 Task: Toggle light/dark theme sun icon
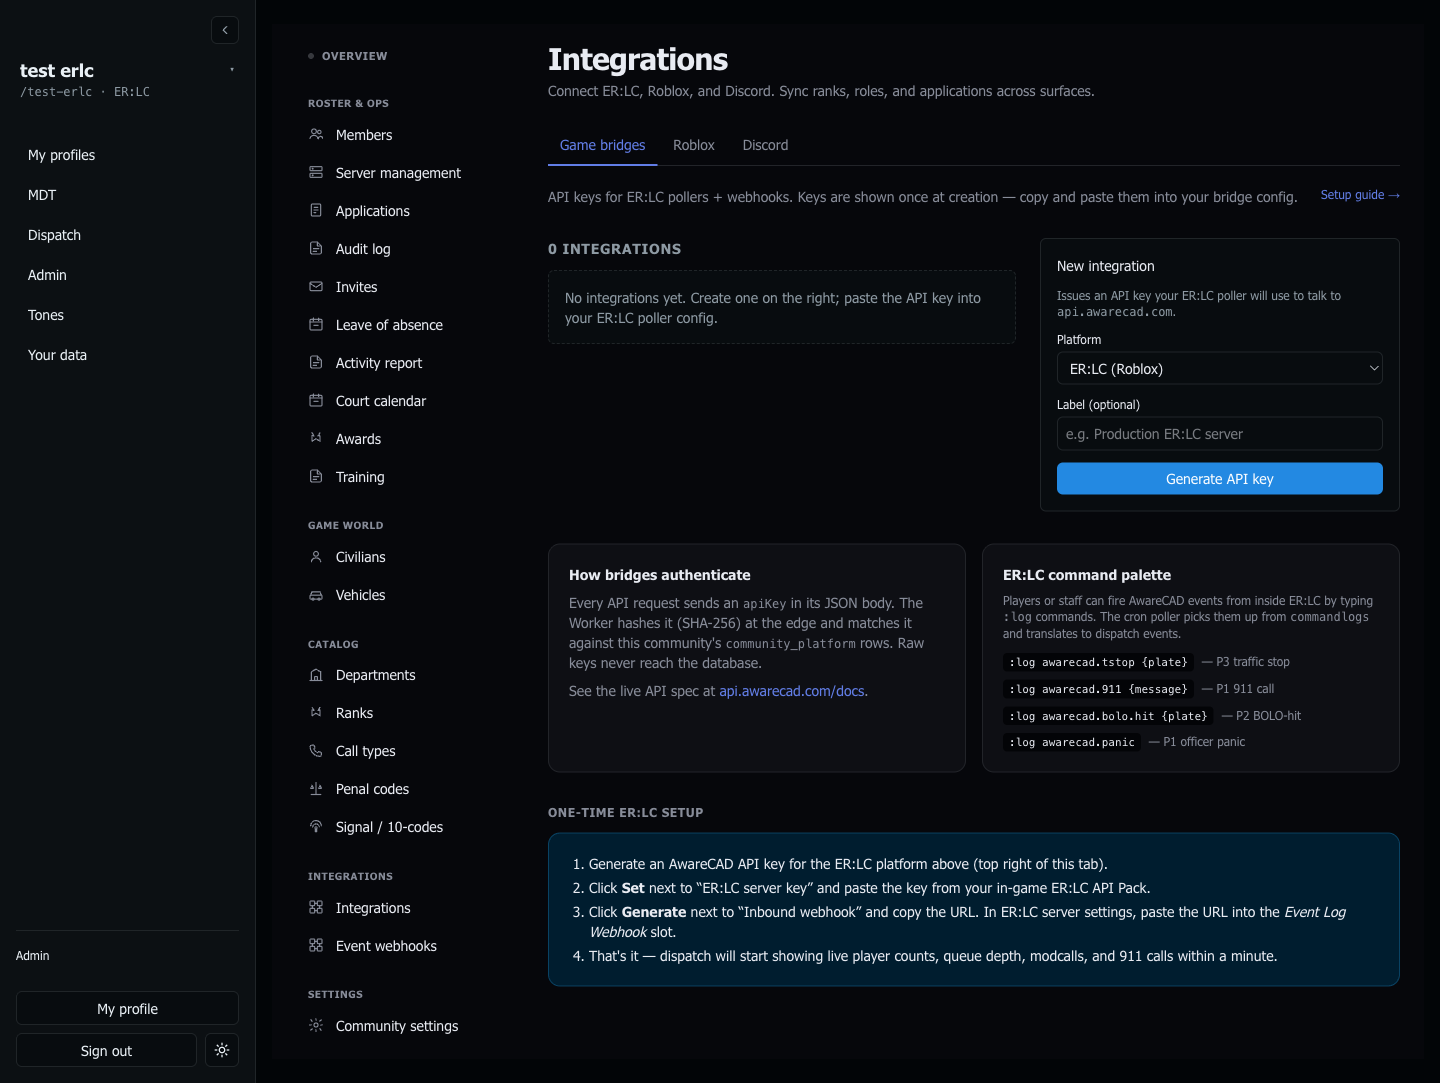[222, 1050]
